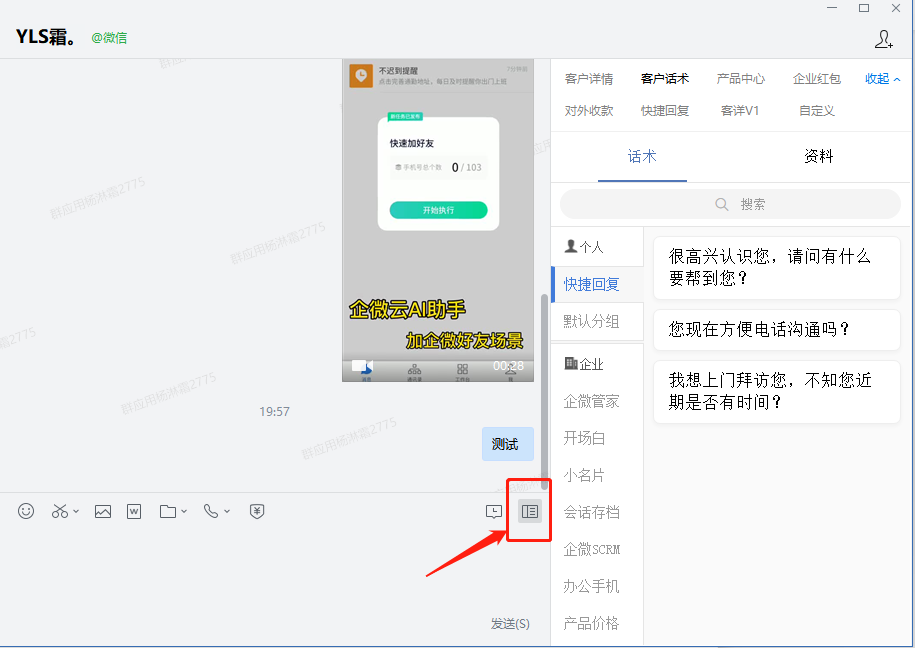Screen dimensions: 915x648
Task: Expand the folder options dropdown arrow
Action: [184, 511]
